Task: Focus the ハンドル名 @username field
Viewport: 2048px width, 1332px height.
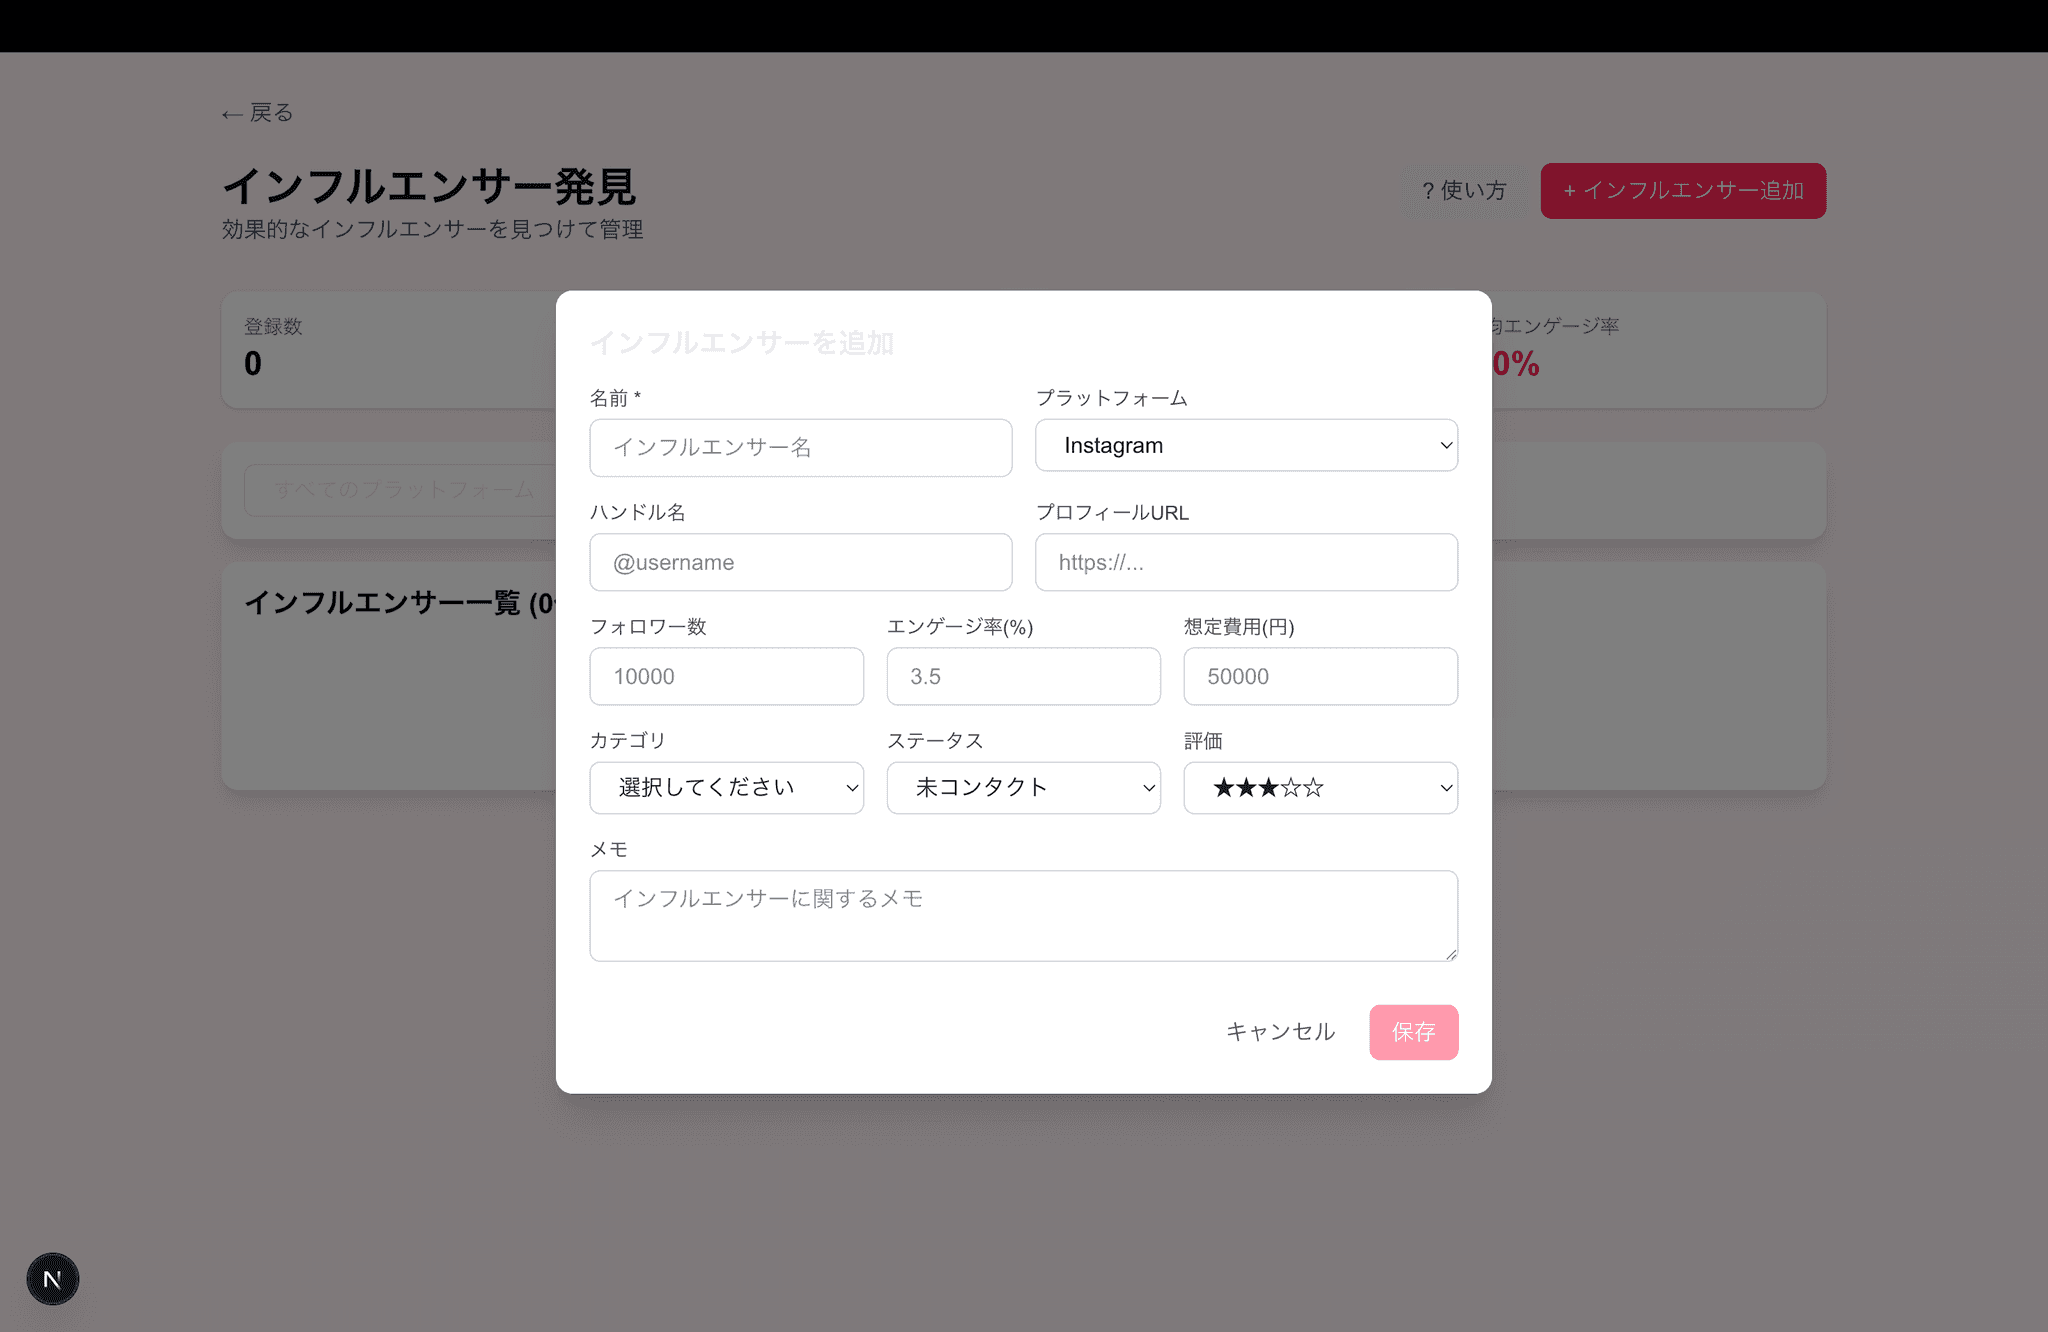Action: (800, 562)
